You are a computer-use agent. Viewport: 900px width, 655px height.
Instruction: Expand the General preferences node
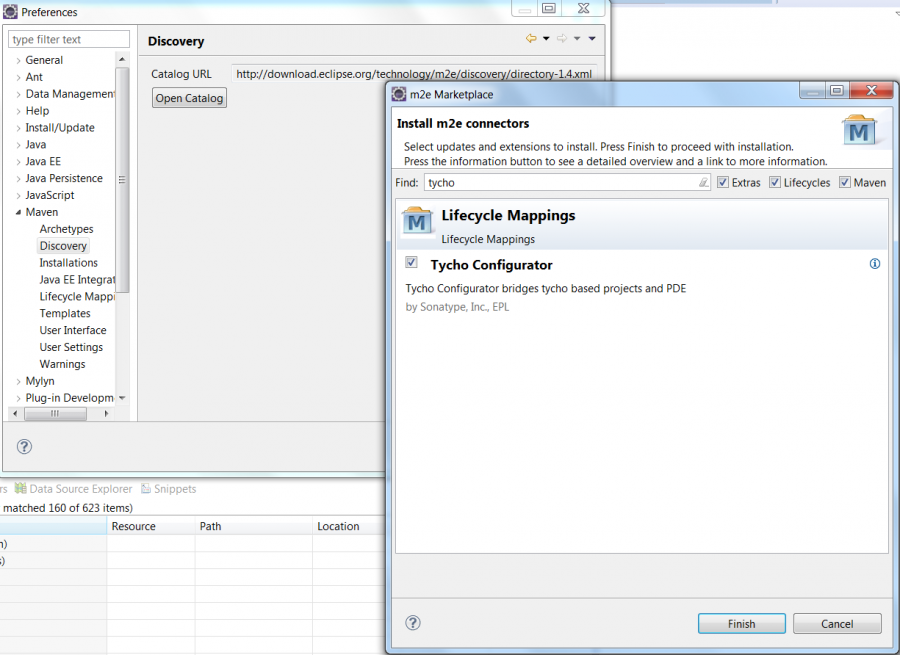click(18, 61)
